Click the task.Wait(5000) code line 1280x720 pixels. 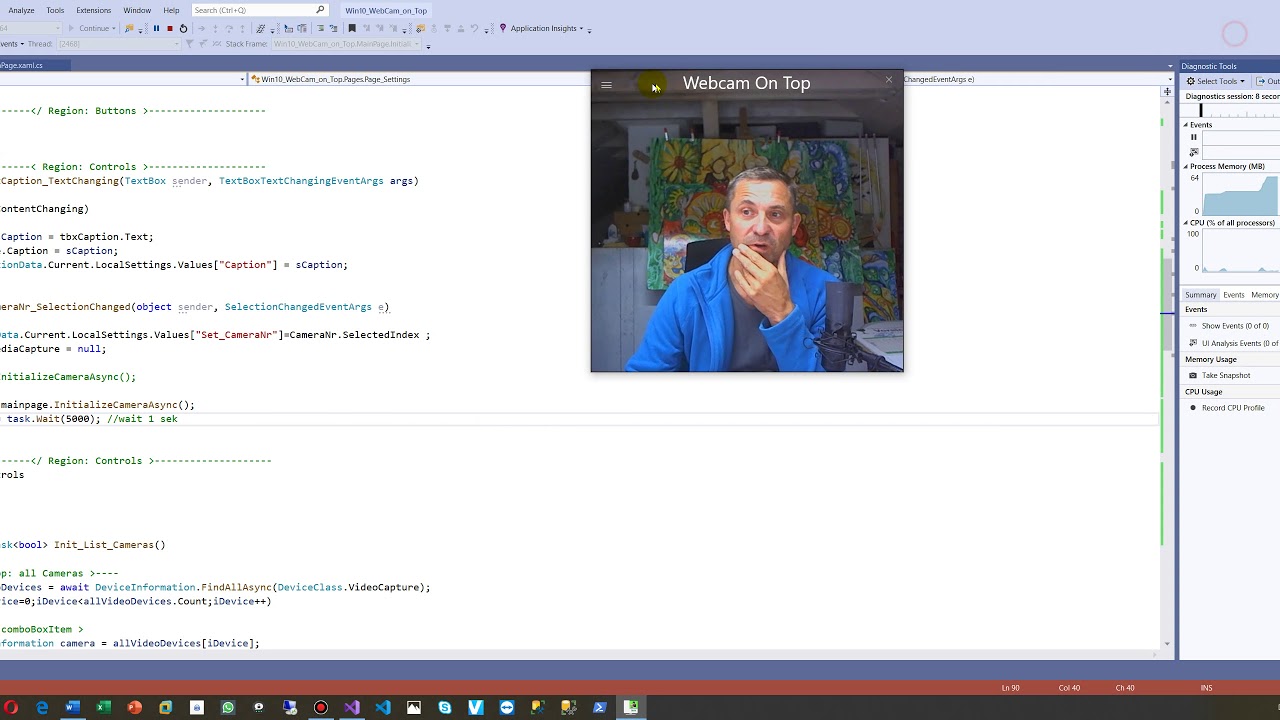point(92,419)
